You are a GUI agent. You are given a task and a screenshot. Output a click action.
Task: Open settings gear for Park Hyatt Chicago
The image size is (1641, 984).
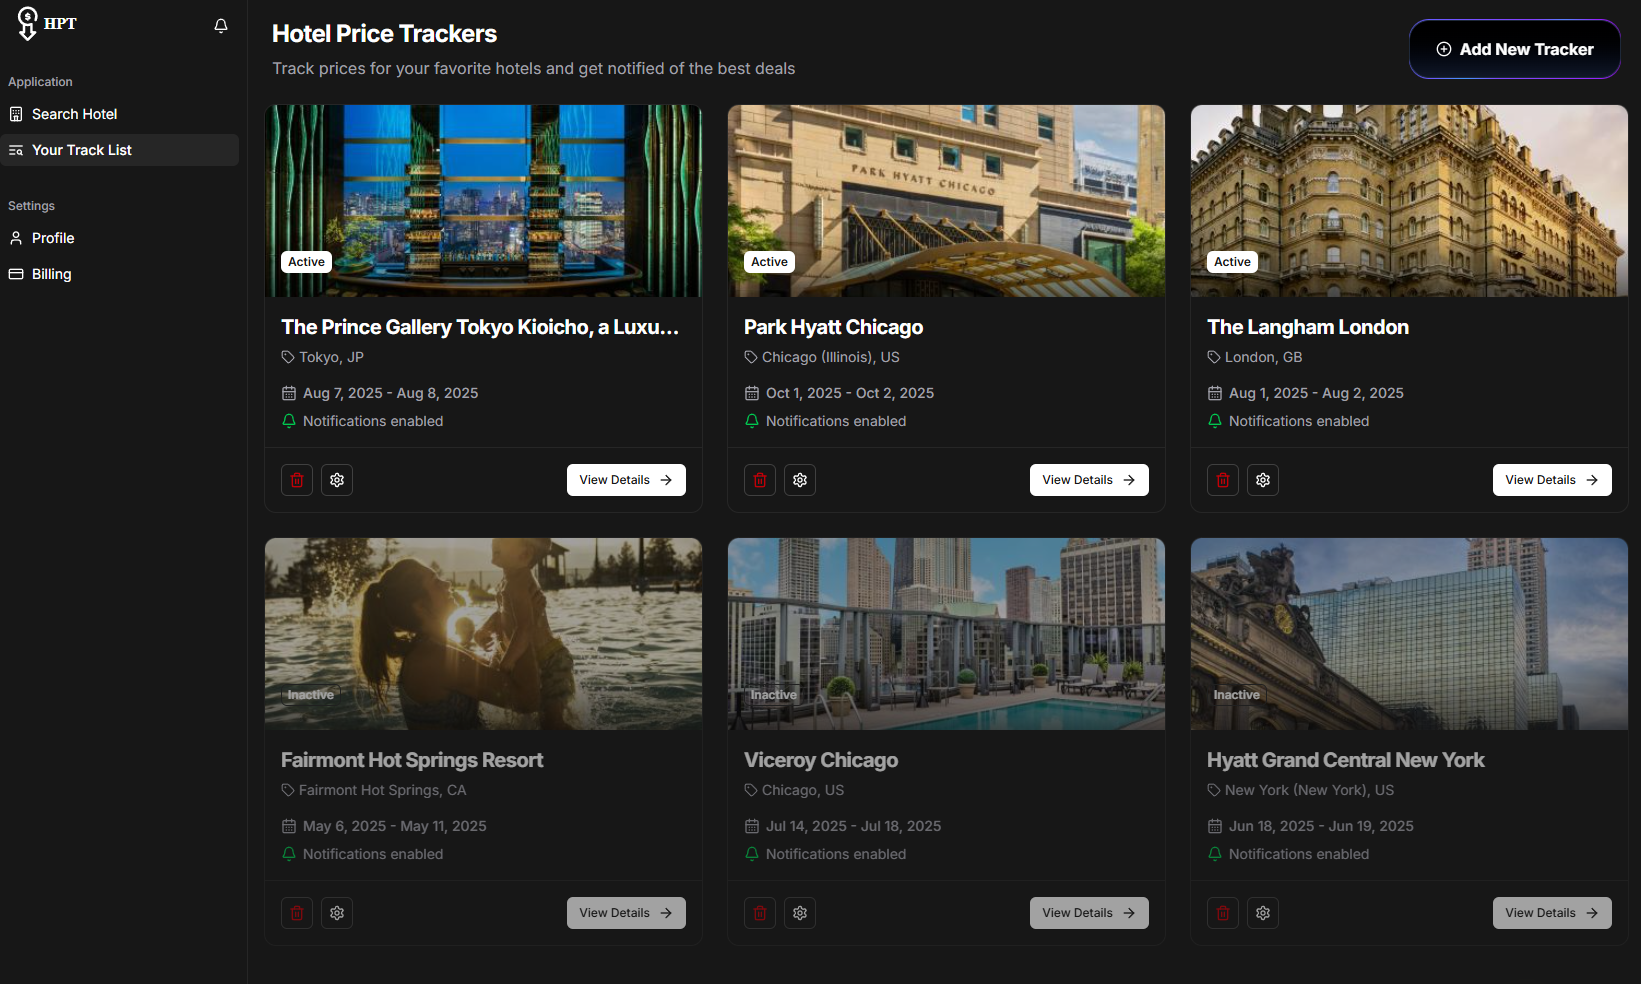click(x=800, y=480)
